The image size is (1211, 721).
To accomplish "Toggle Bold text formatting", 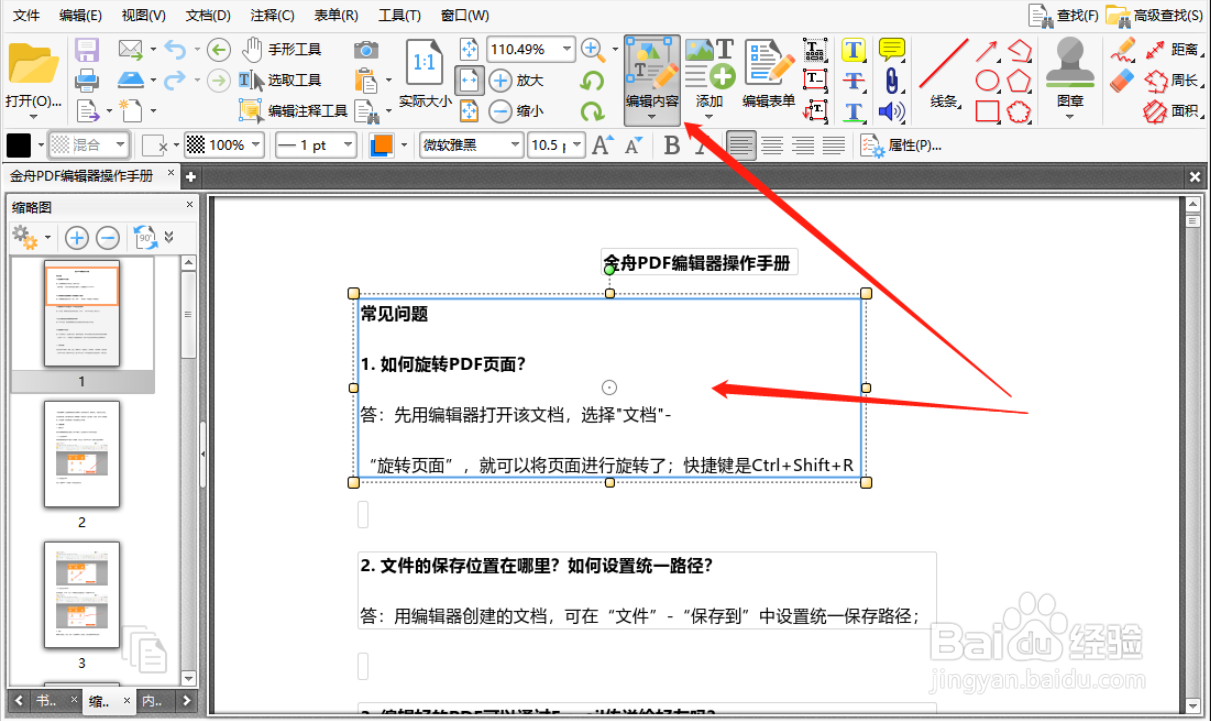I will (672, 146).
